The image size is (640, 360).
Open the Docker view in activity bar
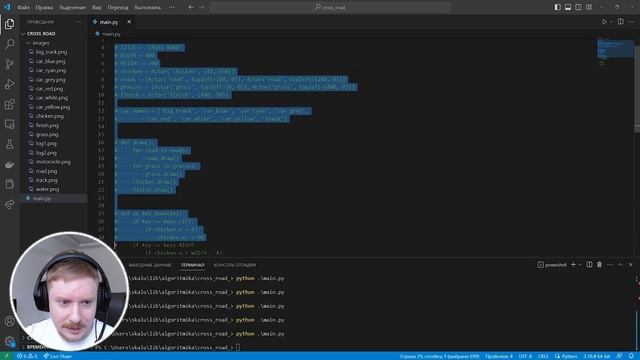[9, 164]
